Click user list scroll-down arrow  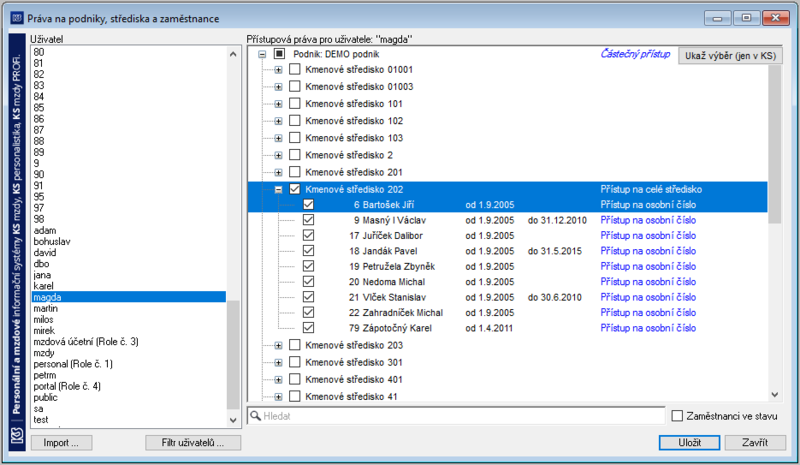233,421
